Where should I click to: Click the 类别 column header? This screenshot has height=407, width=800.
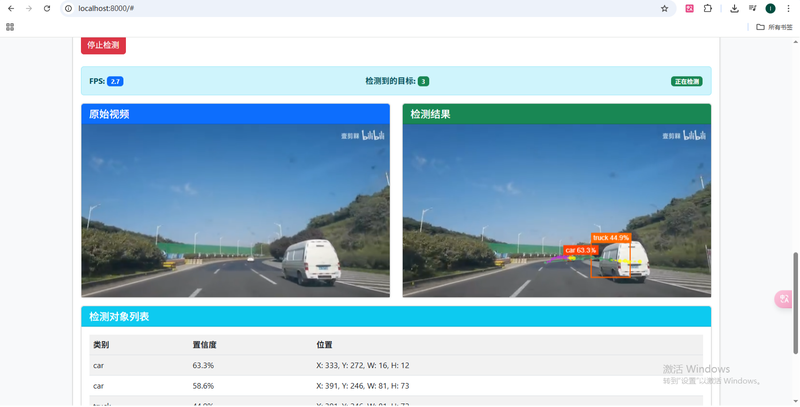(x=101, y=345)
